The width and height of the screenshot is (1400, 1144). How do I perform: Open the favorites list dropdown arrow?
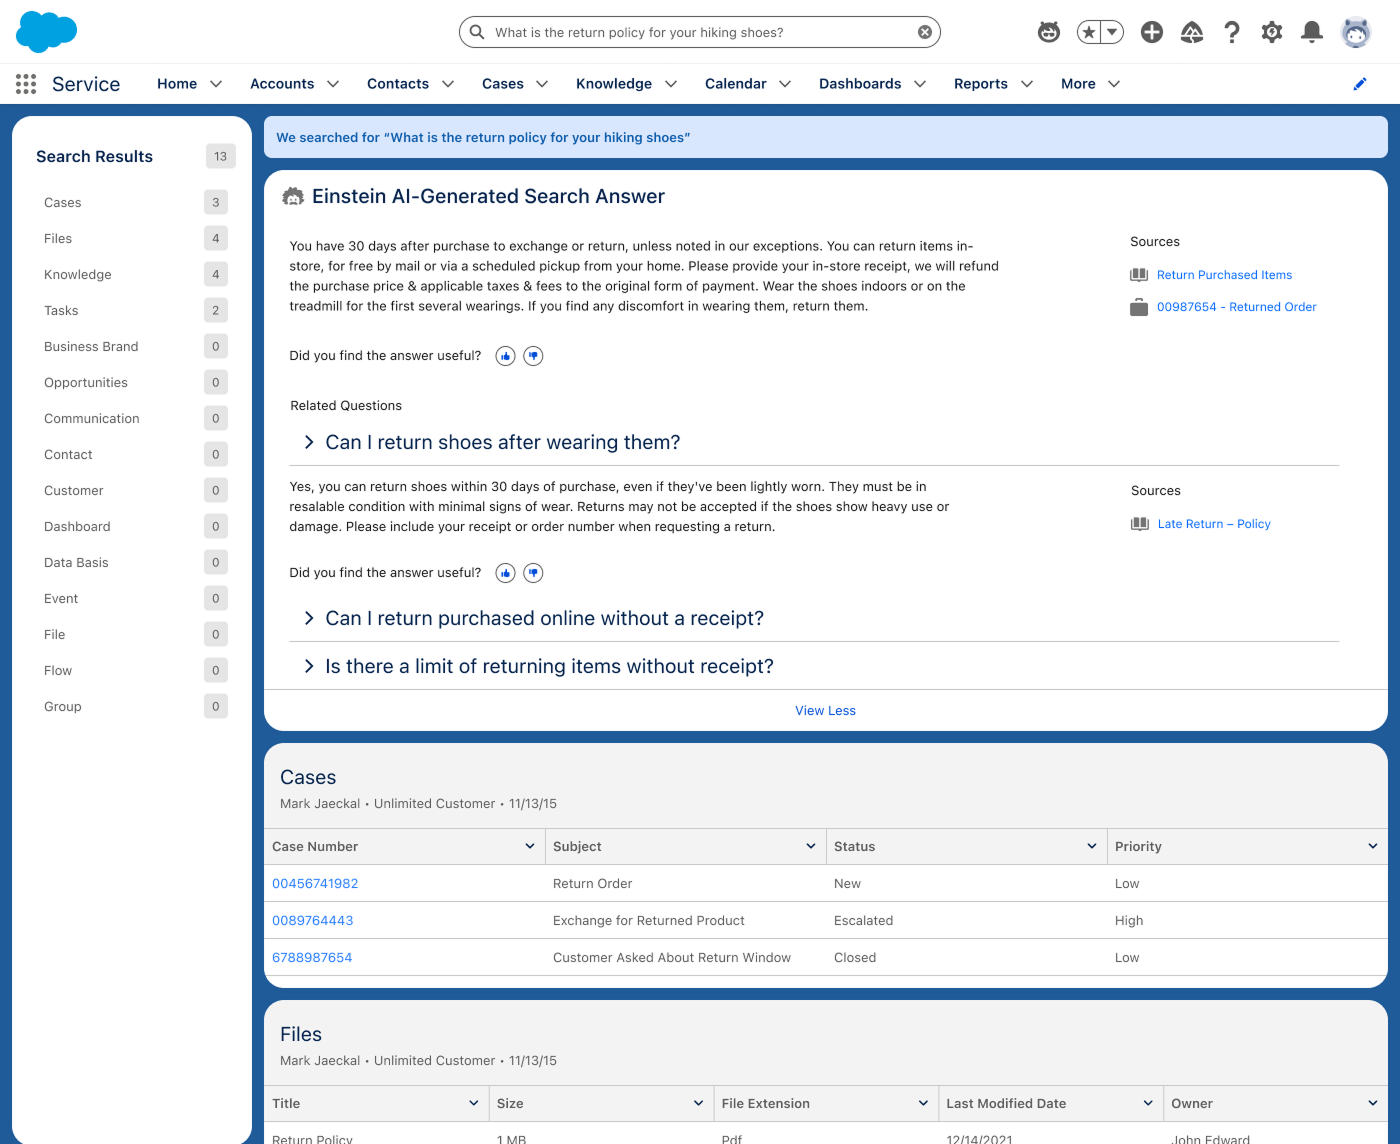click(x=1111, y=32)
